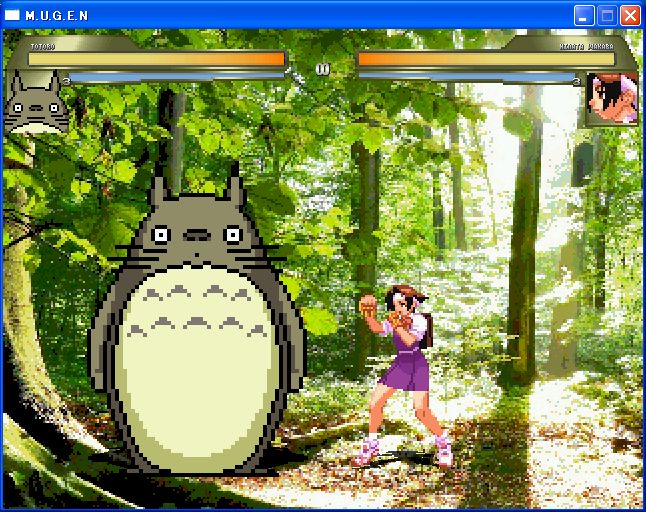Click player two's blue power gauge
This screenshot has width=646, height=512.
[467, 77]
